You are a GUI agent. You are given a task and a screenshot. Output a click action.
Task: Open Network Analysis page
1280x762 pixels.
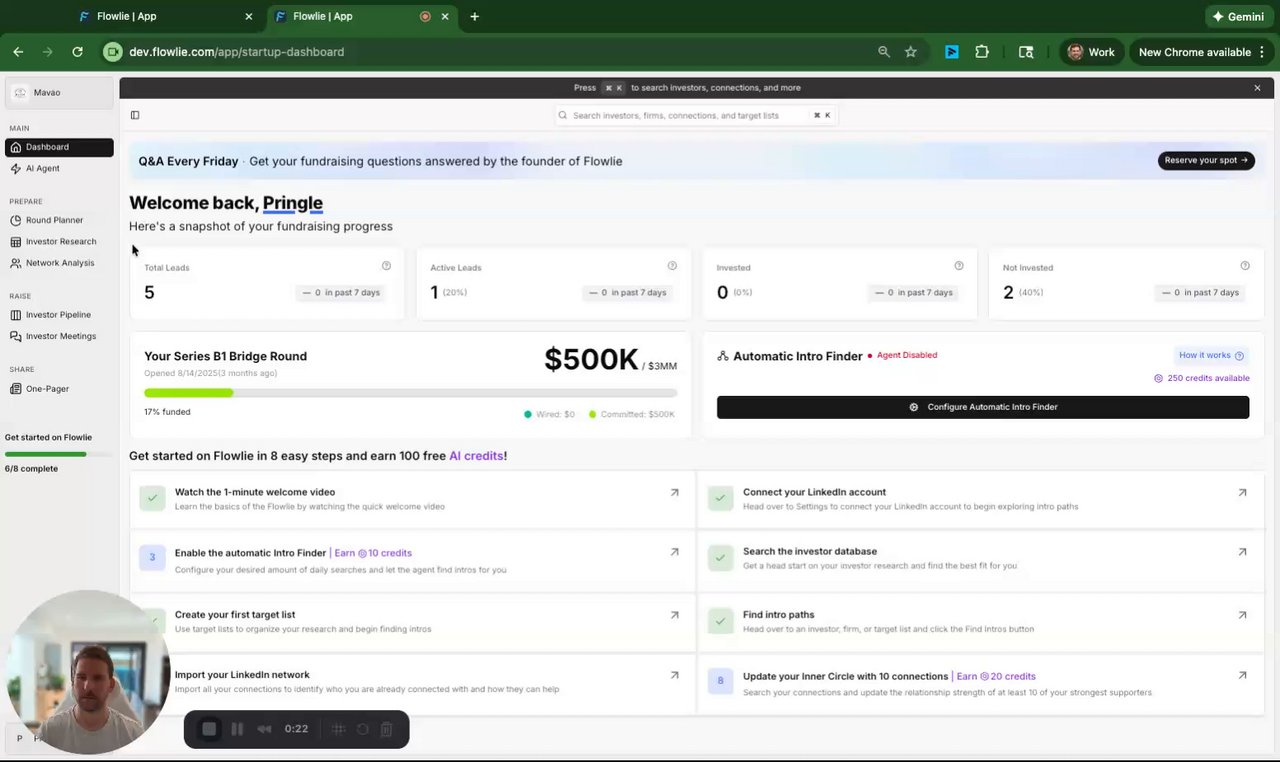(59, 263)
